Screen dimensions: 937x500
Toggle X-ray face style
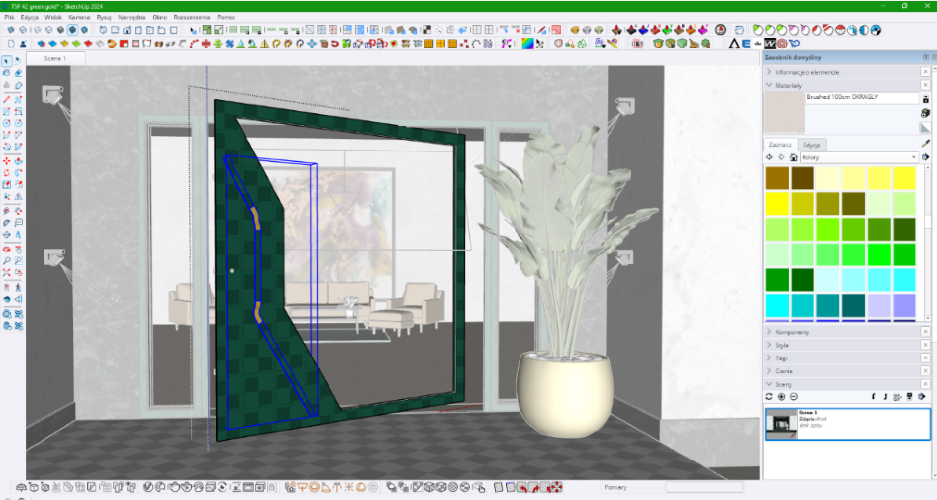[x=10, y=30]
